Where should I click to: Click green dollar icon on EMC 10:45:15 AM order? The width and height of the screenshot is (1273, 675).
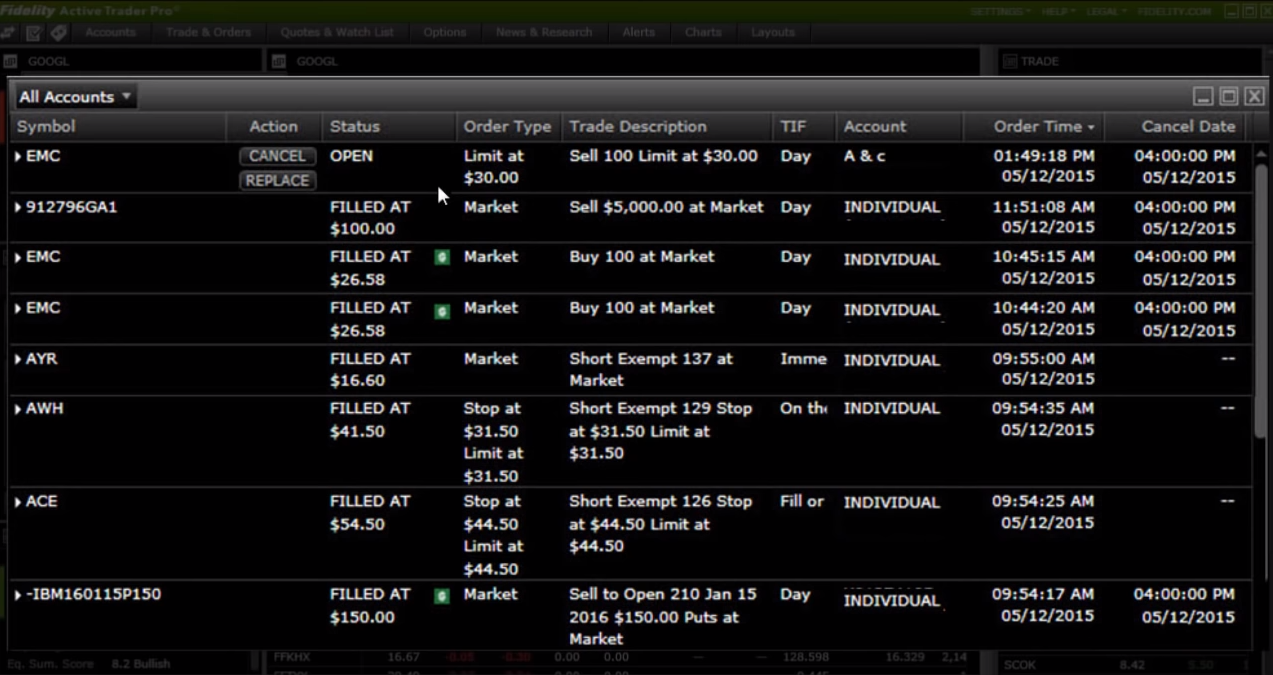pos(441,257)
